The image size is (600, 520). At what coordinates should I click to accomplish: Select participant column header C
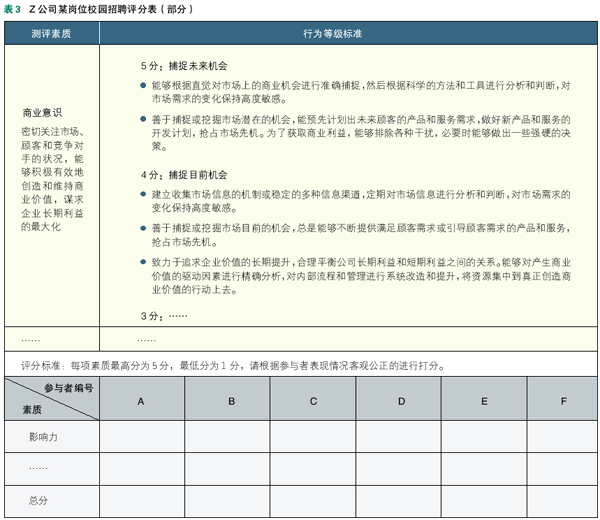click(x=313, y=401)
